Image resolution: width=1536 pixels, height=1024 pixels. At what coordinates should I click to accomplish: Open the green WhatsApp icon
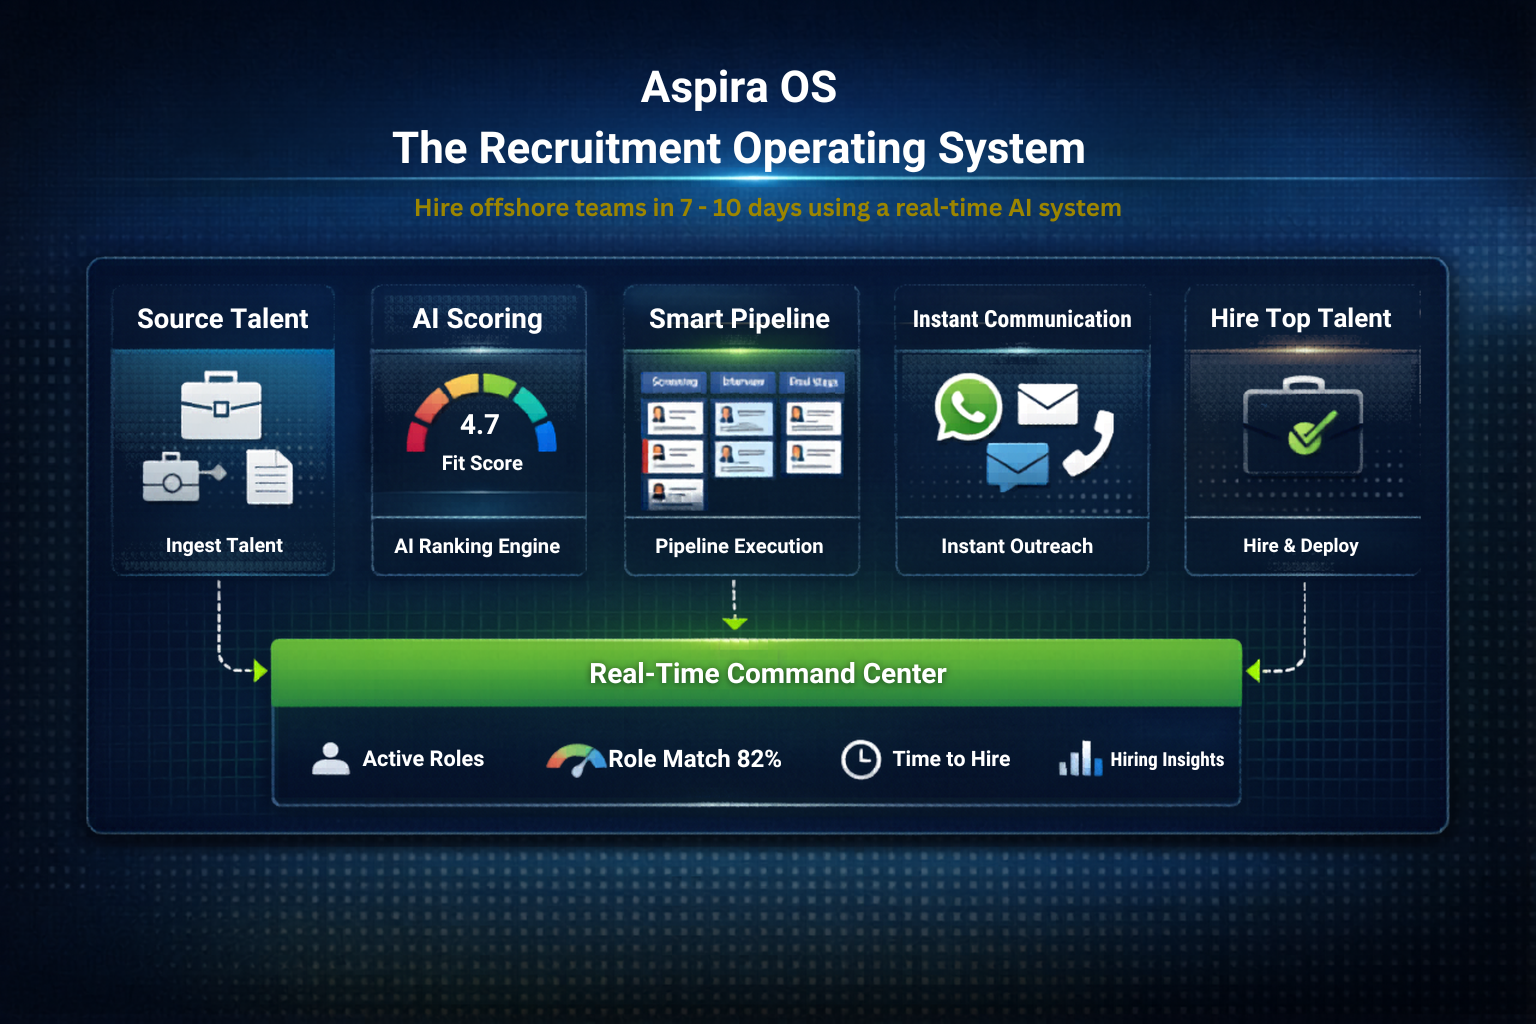(968, 407)
